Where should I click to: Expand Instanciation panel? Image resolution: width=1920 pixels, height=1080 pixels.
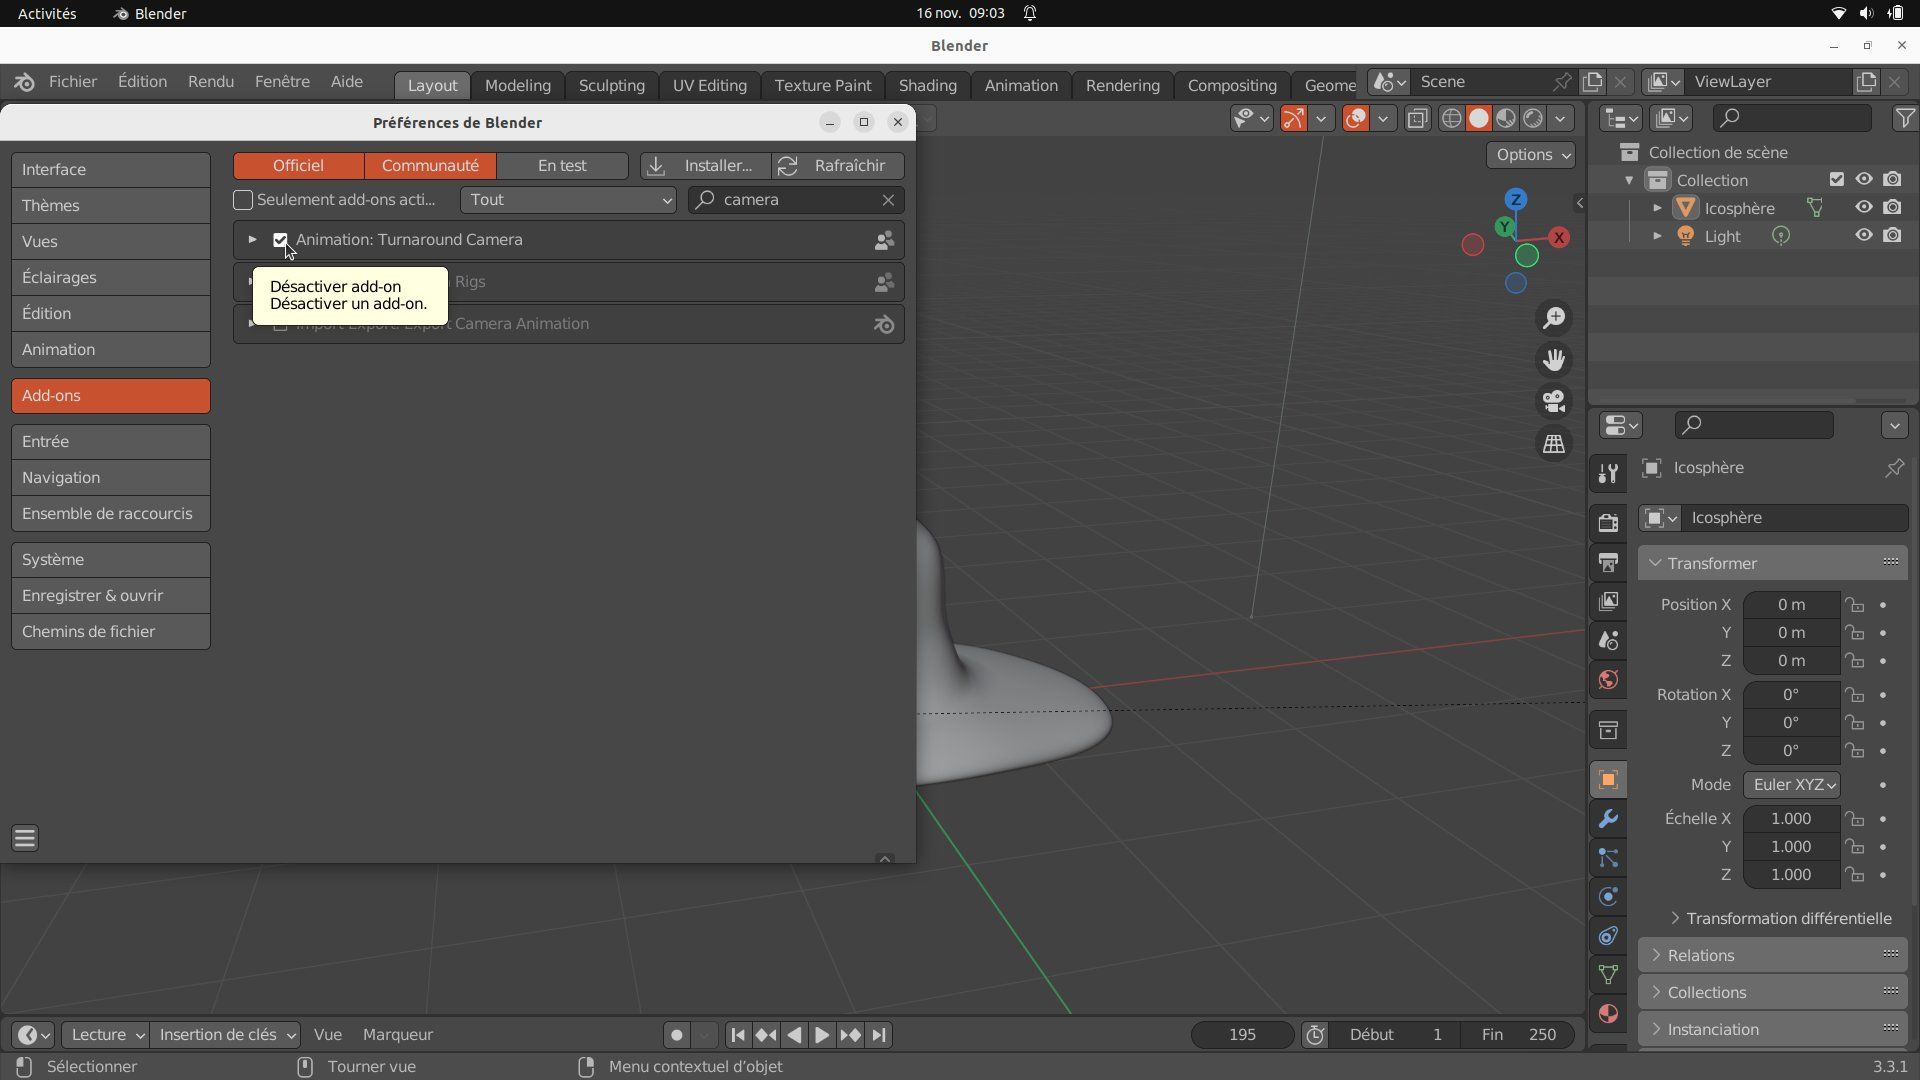click(x=1772, y=1029)
